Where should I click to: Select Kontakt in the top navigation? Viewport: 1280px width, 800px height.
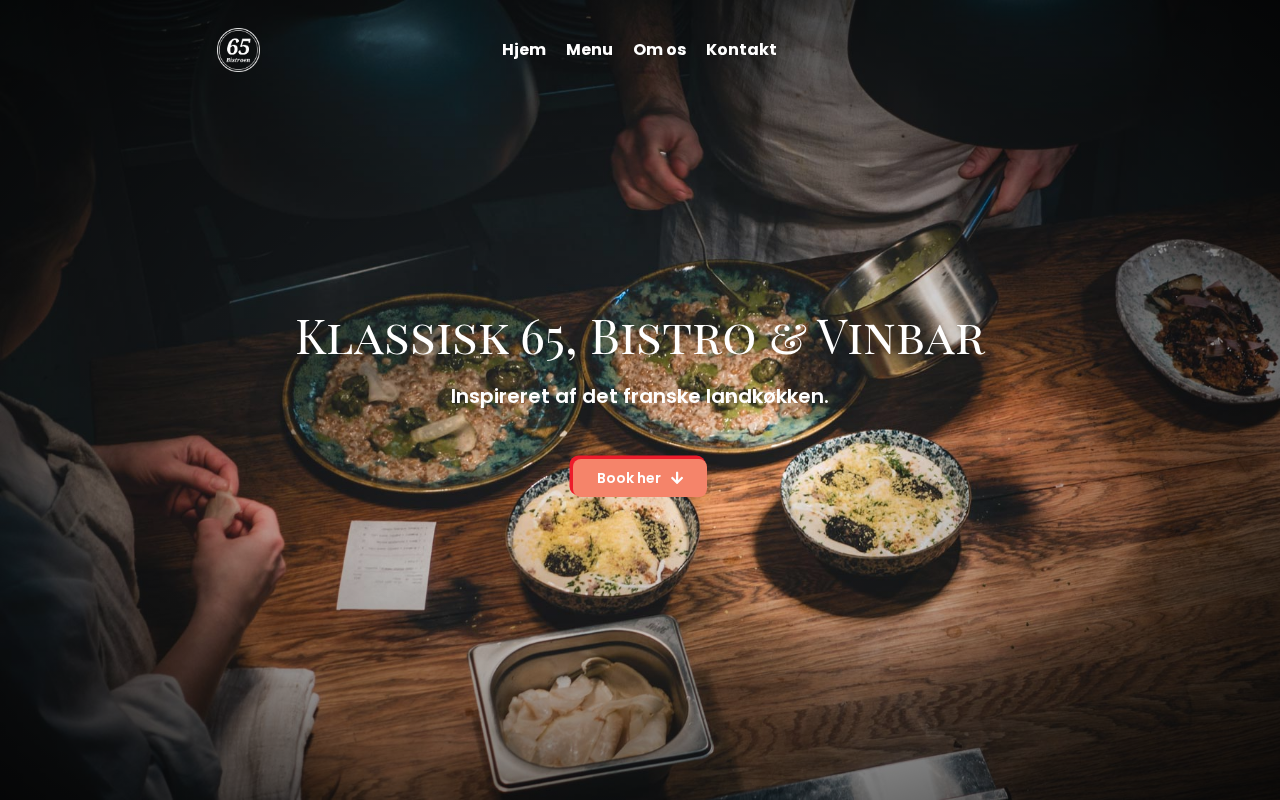(741, 49)
